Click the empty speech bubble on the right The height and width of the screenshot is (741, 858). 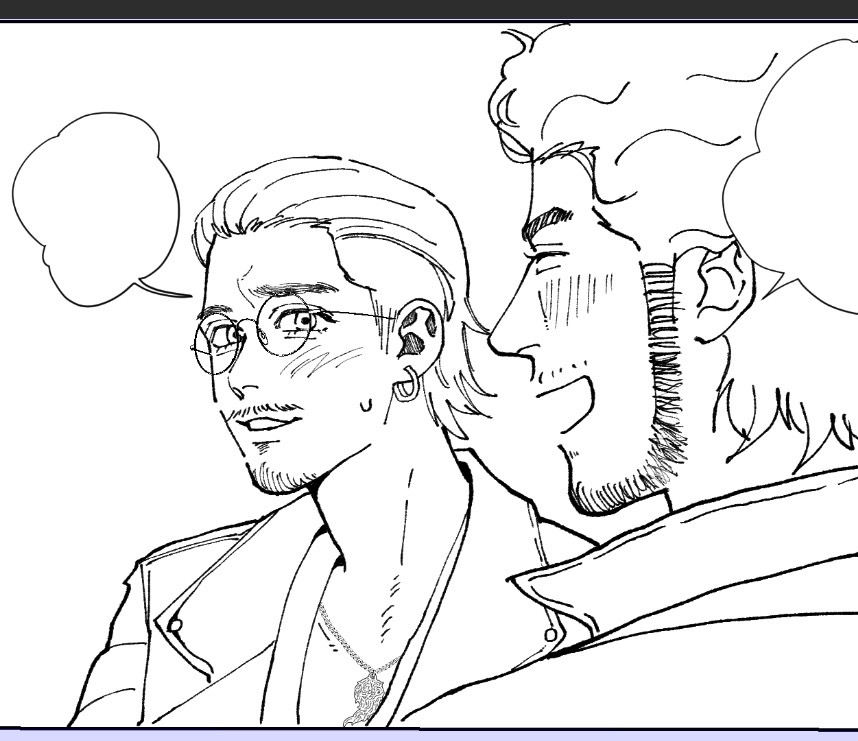click(800, 180)
